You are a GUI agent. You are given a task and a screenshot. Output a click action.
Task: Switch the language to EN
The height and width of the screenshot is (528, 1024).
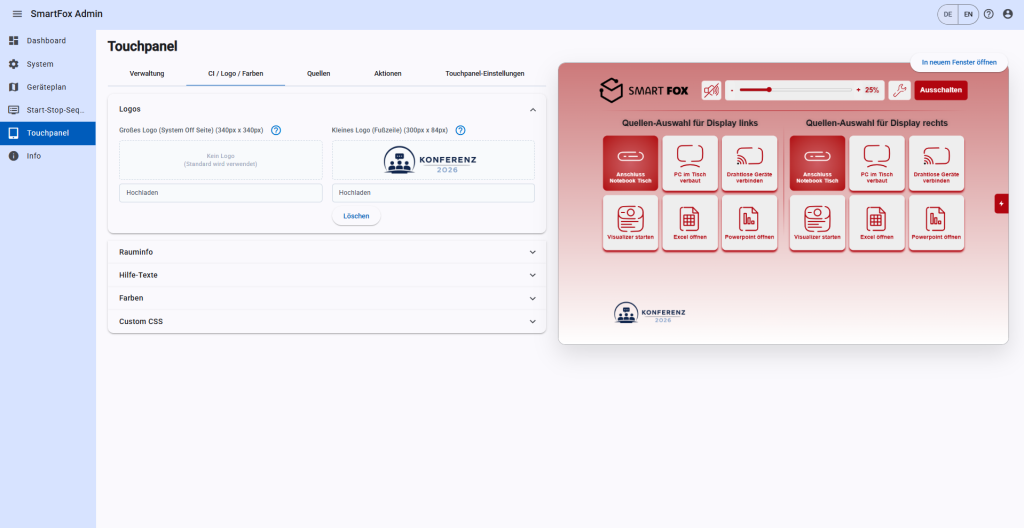(968, 14)
